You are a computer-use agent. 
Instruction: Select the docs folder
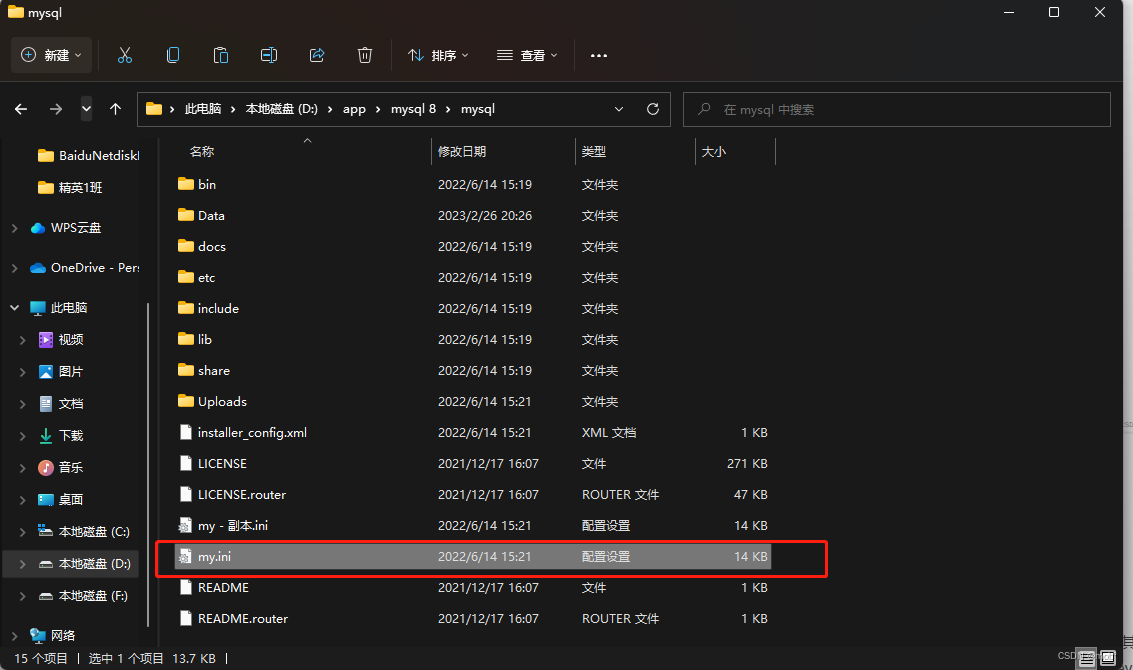pyautogui.click(x=212, y=246)
